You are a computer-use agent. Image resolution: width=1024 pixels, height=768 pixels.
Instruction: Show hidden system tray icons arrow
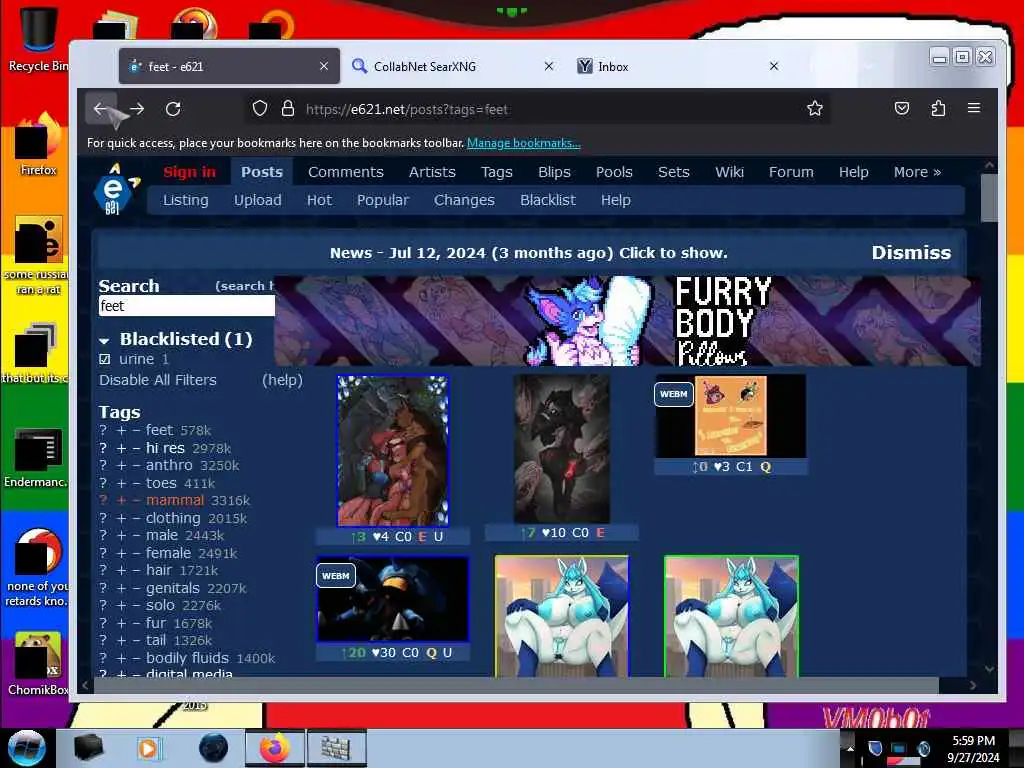850,748
